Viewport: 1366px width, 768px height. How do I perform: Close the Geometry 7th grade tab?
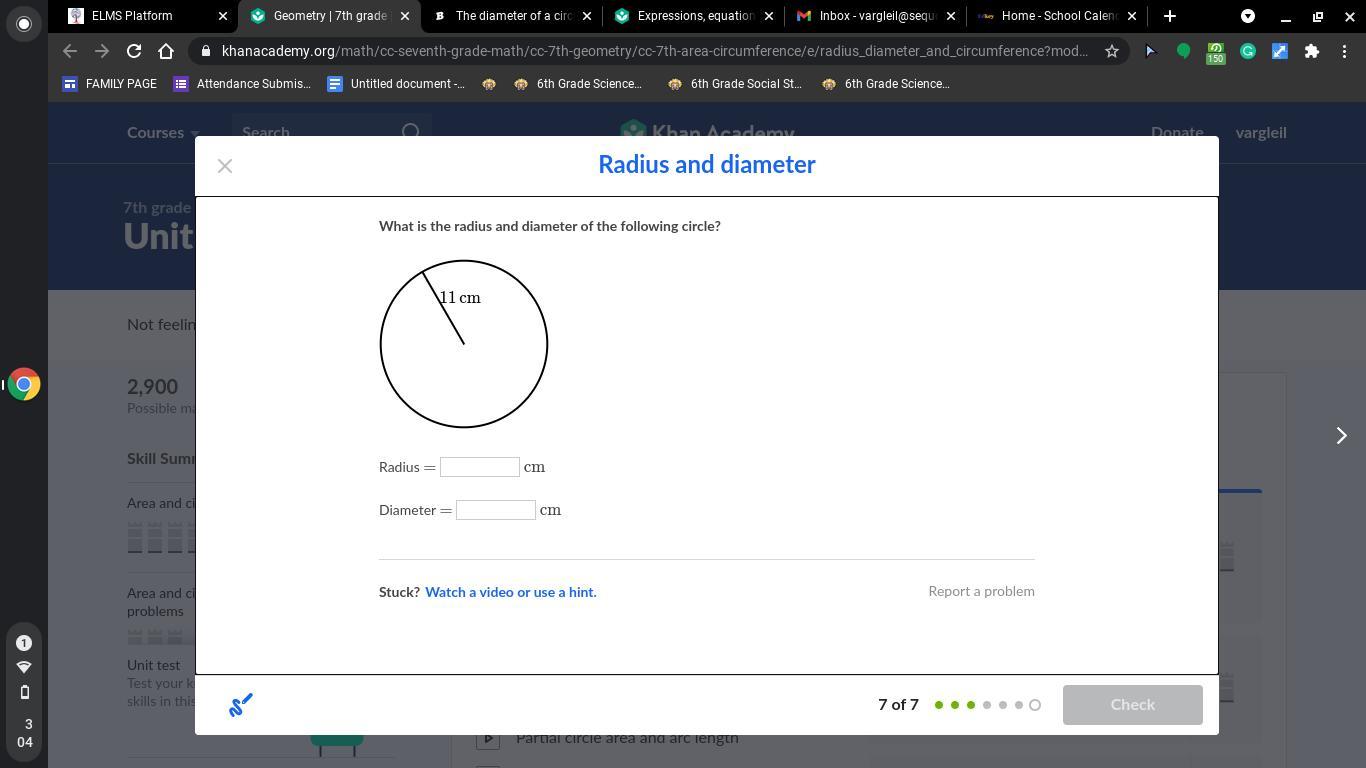(x=405, y=16)
